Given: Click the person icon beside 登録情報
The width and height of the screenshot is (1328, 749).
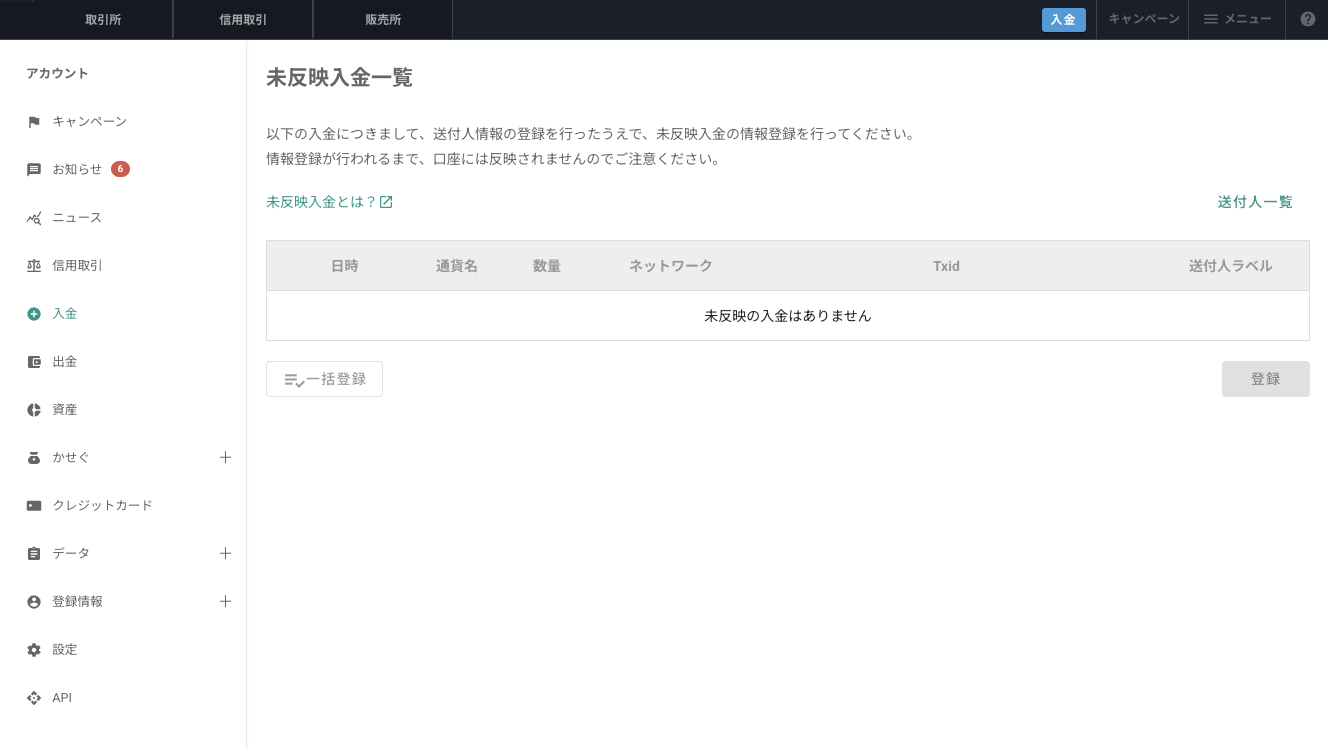Looking at the screenshot, I should 34,602.
